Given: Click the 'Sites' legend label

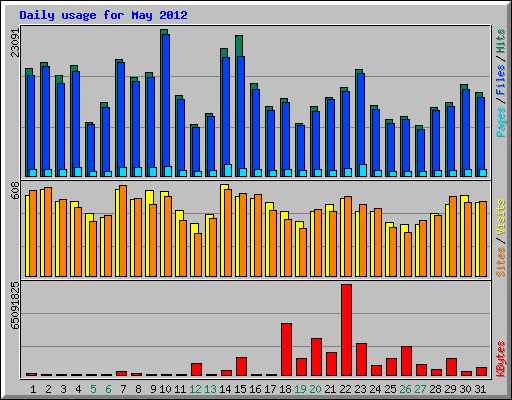Looking at the screenshot, I should pos(501,262).
